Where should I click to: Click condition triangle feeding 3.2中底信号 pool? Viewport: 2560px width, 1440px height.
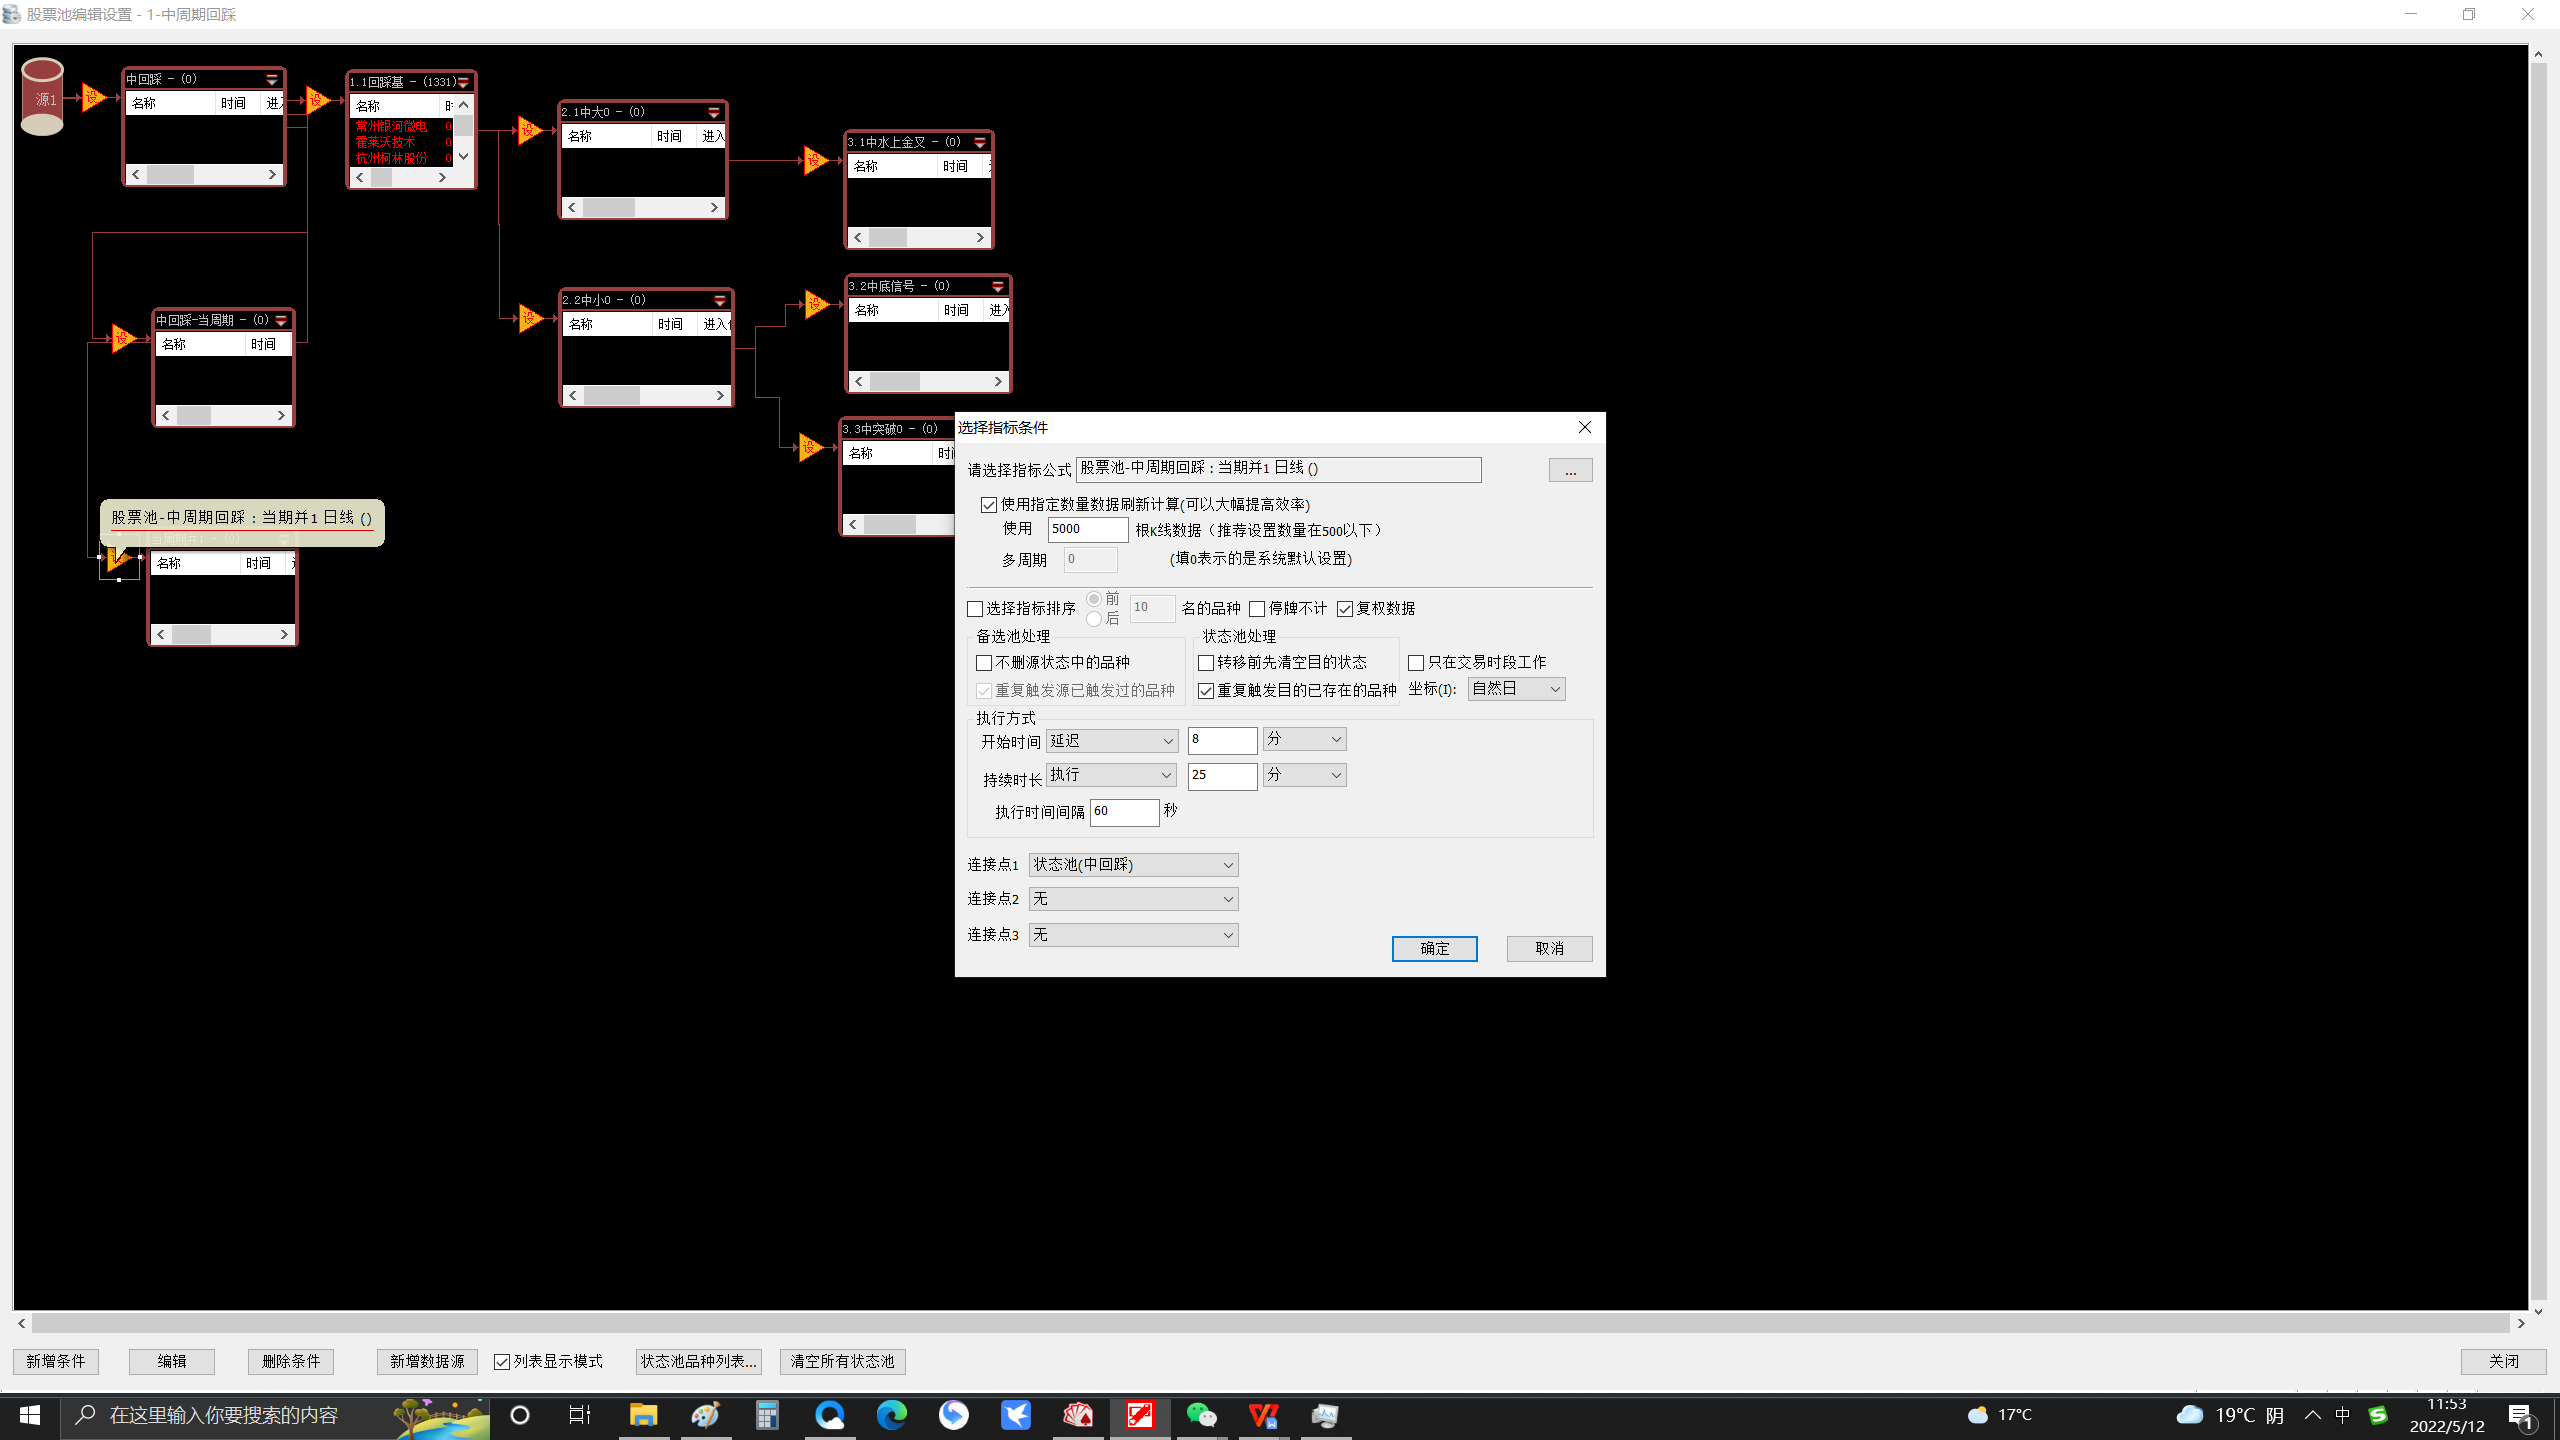coord(816,304)
